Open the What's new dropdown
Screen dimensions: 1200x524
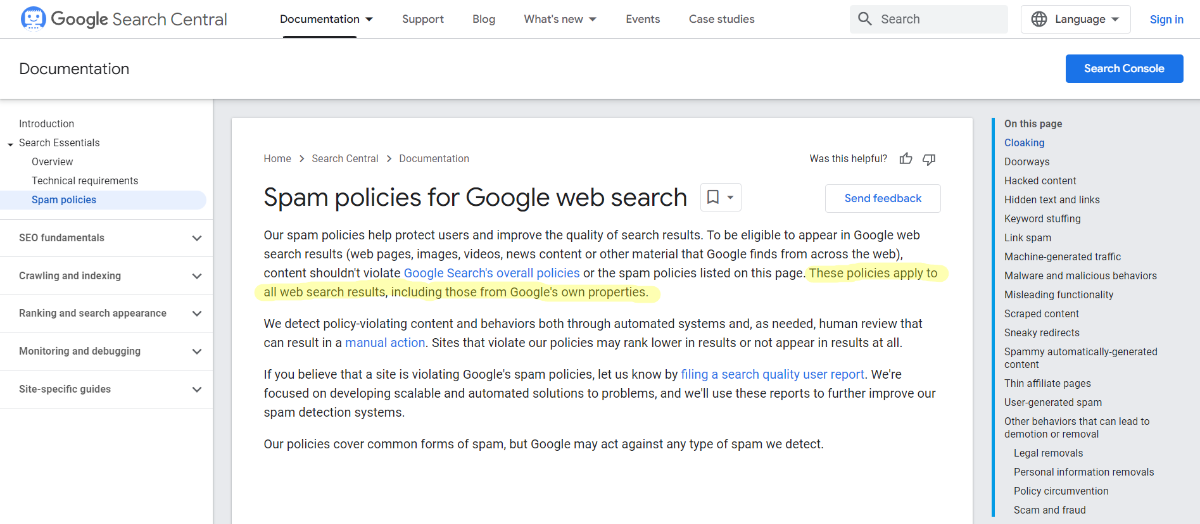(560, 19)
